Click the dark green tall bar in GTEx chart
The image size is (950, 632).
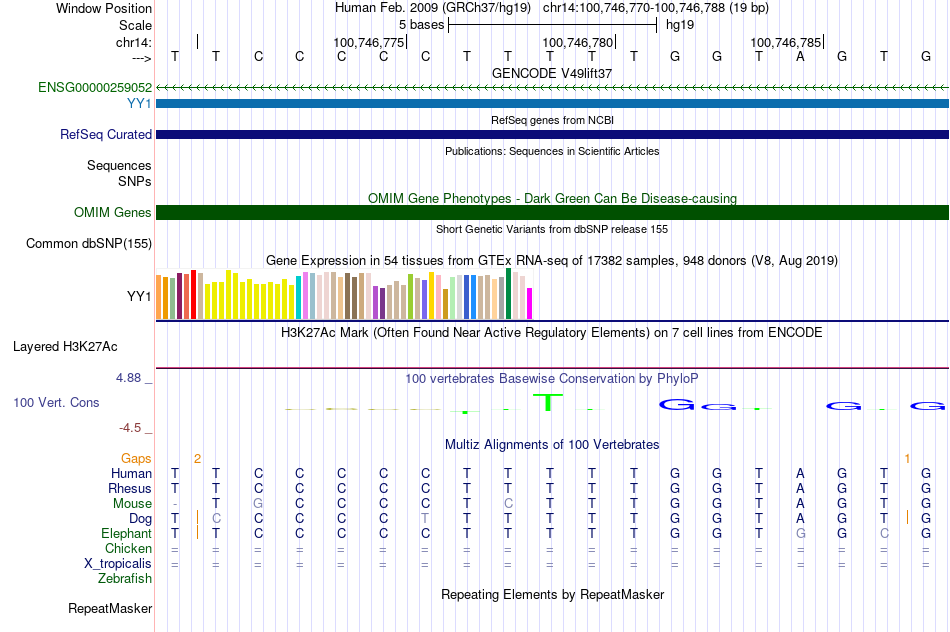point(509,293)
